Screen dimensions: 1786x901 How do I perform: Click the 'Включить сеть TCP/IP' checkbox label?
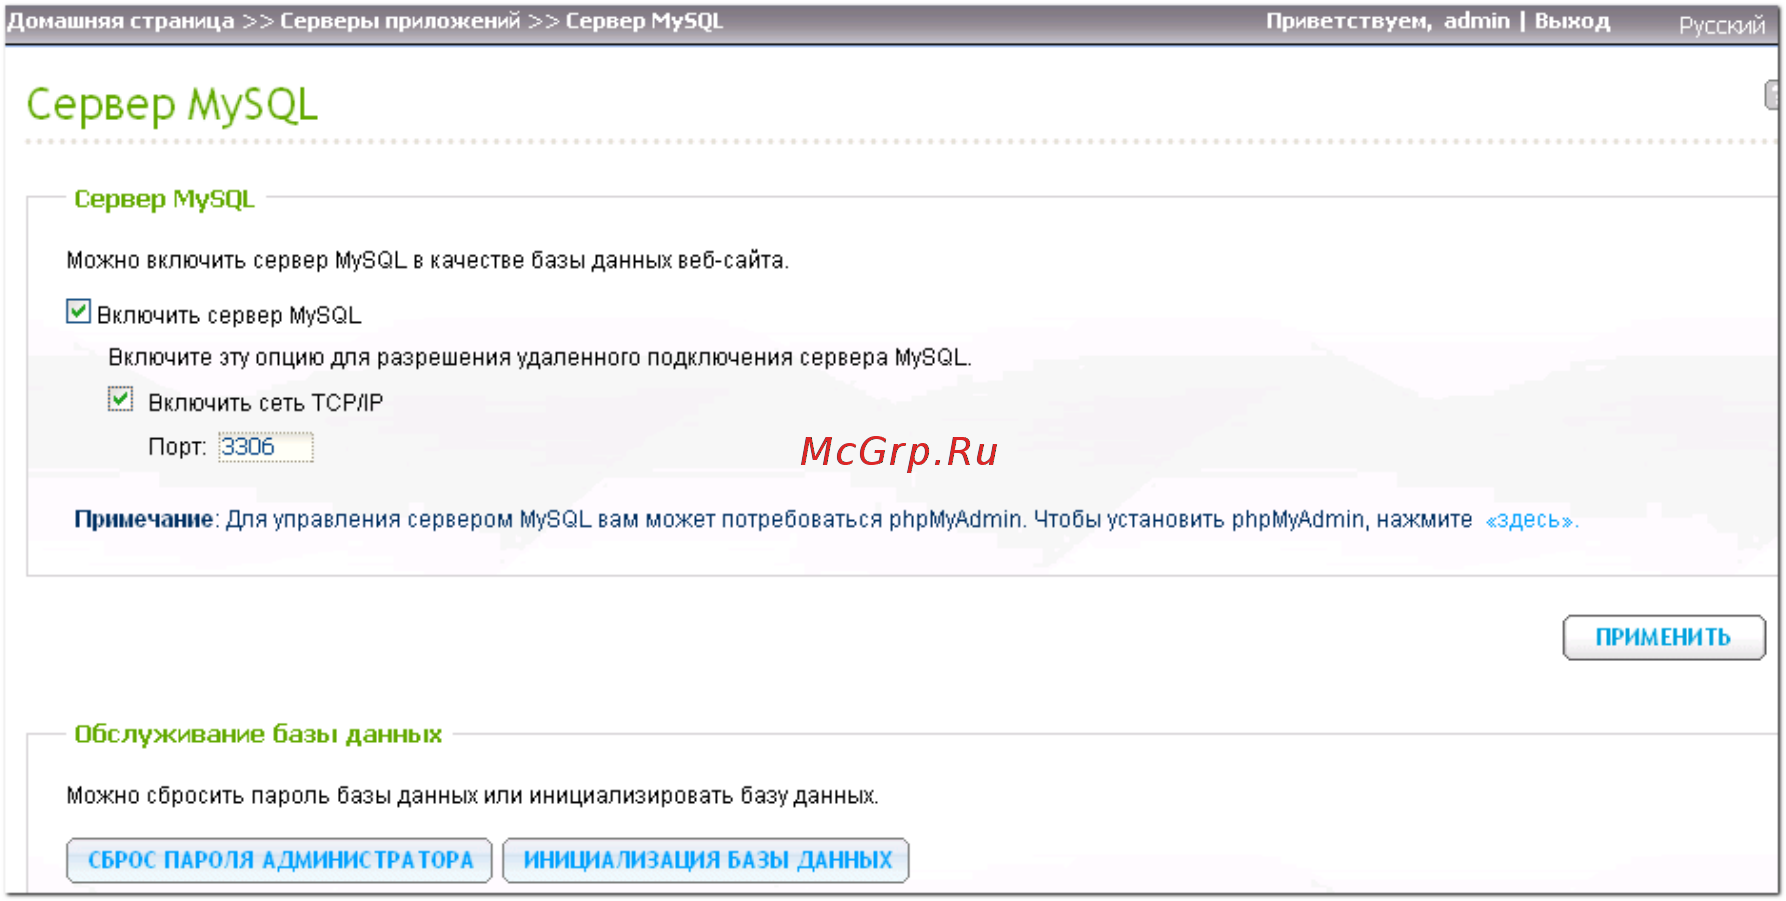click(x=266, y=403)
